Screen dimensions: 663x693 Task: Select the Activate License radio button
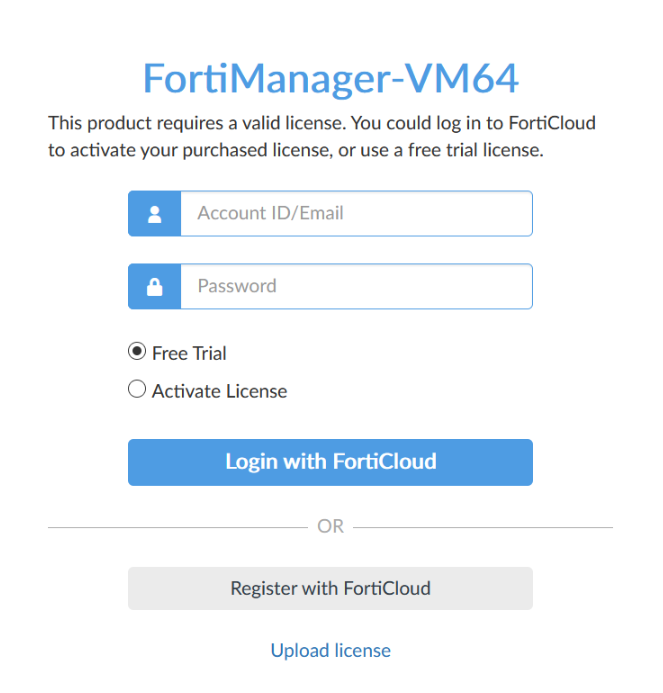(137, 389)
